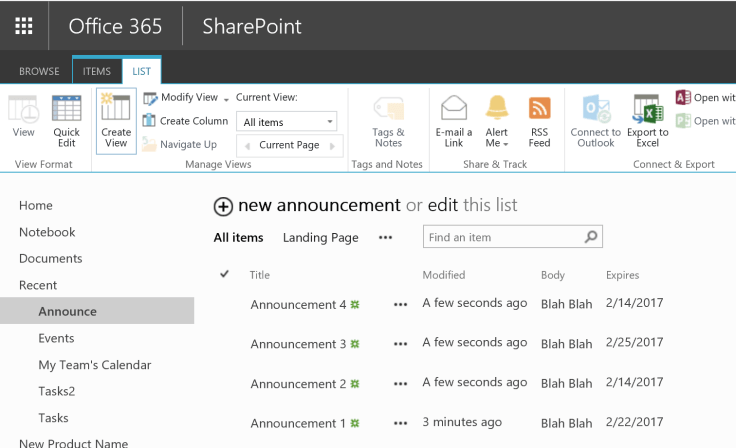Open the RSS Feed
This screenshot has width=736, height=448.
pos(539,121)
